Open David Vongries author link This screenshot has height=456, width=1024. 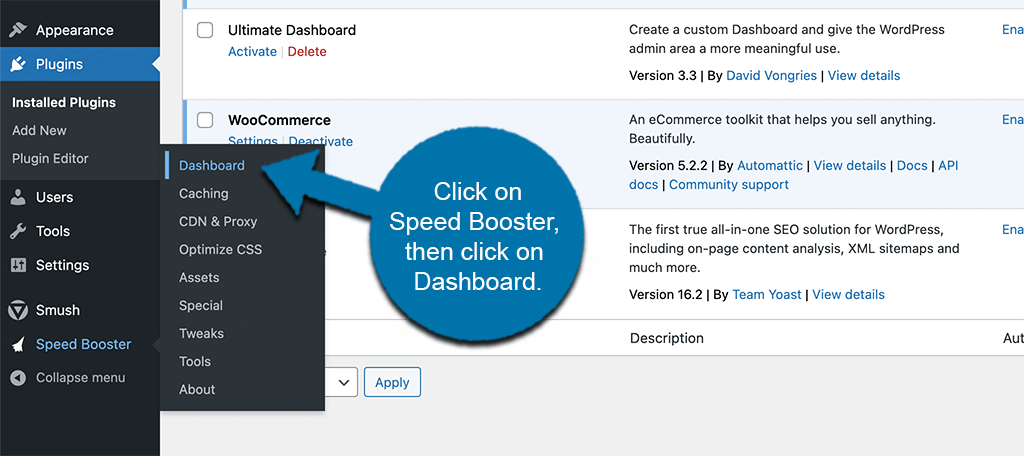tap(771, 76)
